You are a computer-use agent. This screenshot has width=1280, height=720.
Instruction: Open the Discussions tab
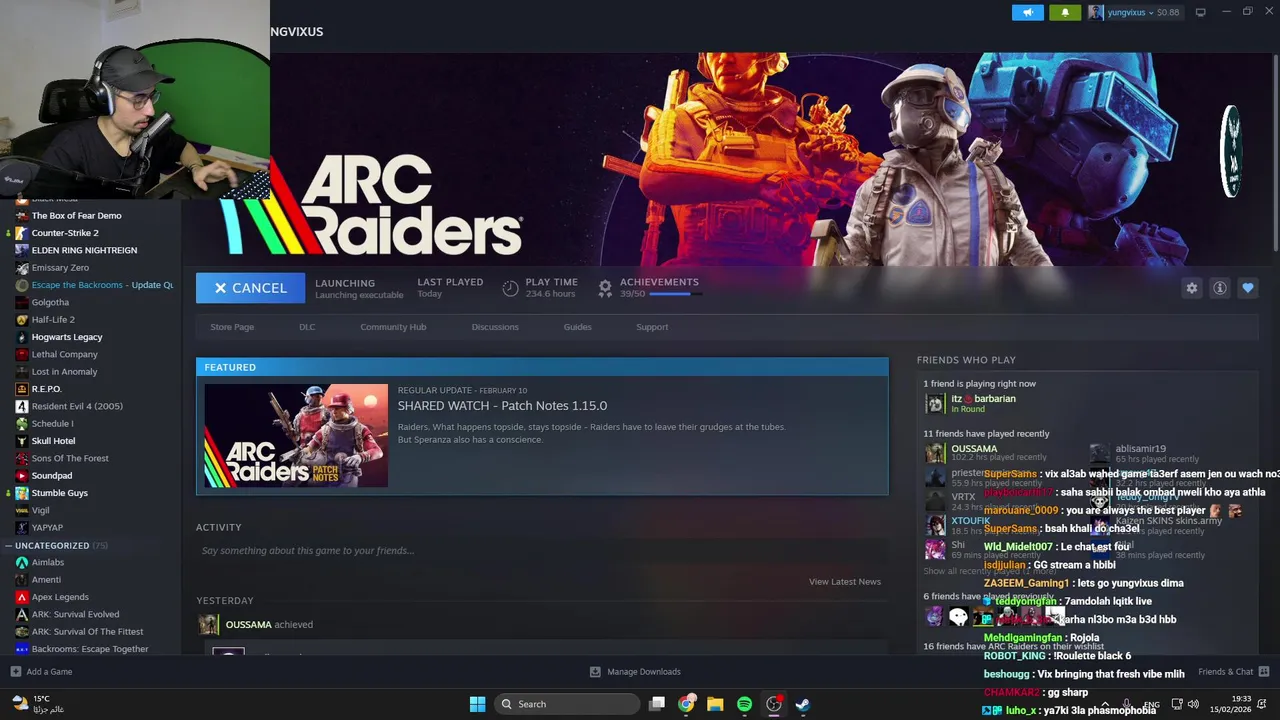(x=495, y=327)
